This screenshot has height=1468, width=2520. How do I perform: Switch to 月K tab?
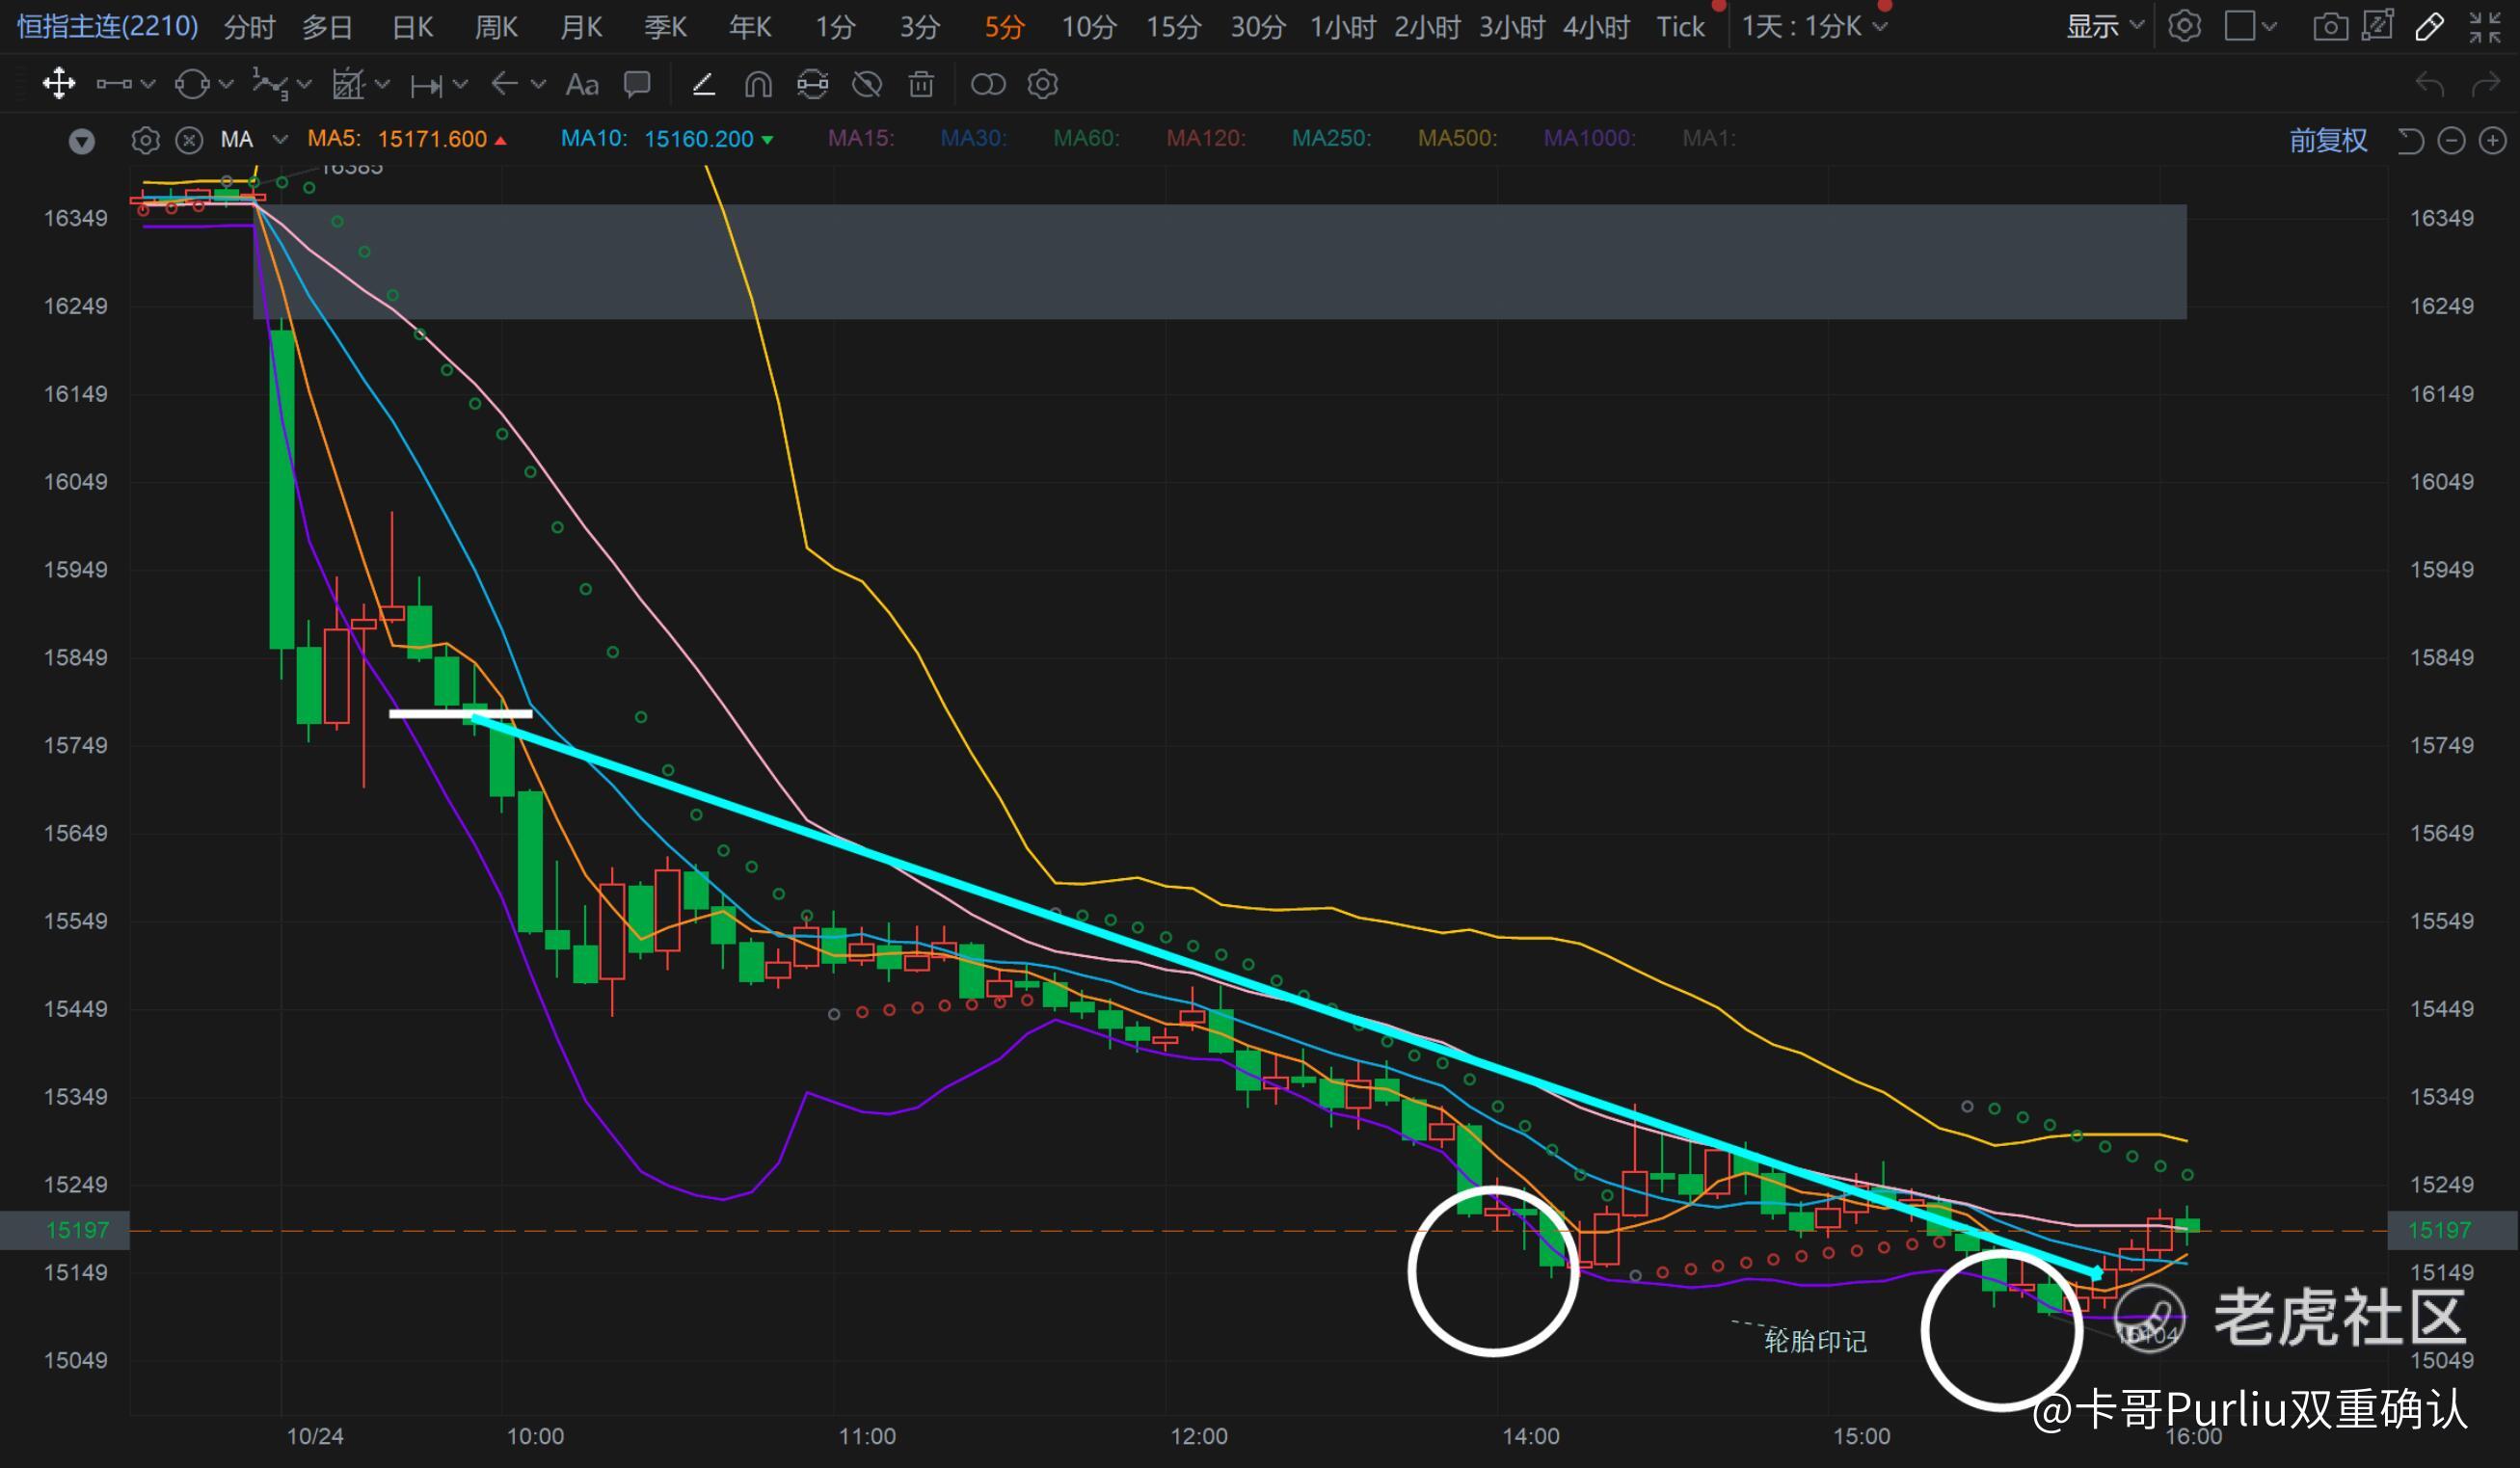(581, 27)
